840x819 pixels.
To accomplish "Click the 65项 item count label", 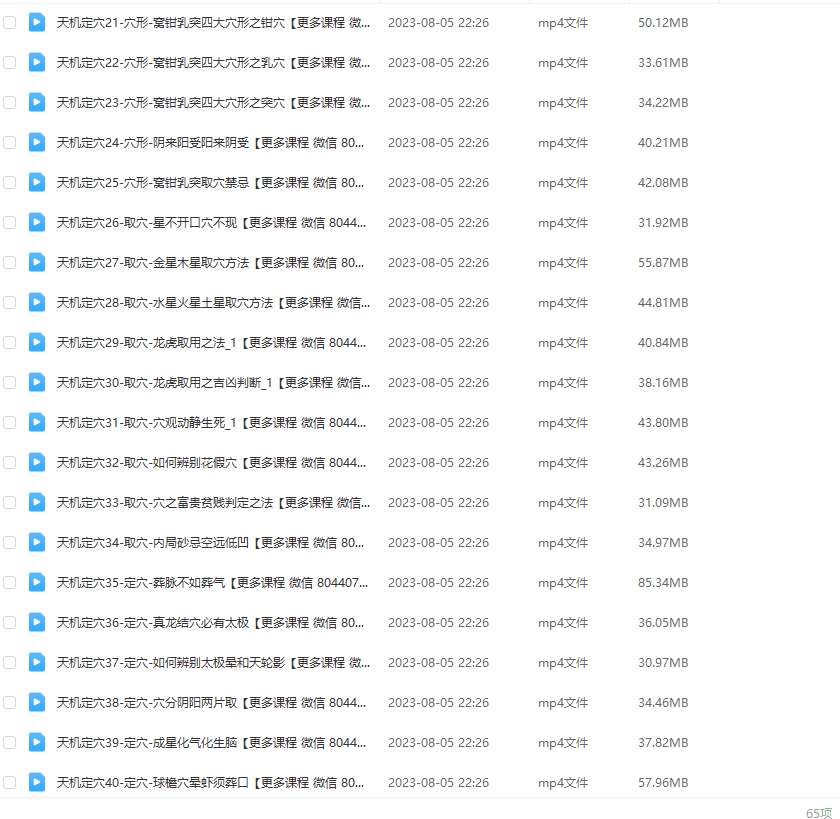I will (x=818, y=812).
